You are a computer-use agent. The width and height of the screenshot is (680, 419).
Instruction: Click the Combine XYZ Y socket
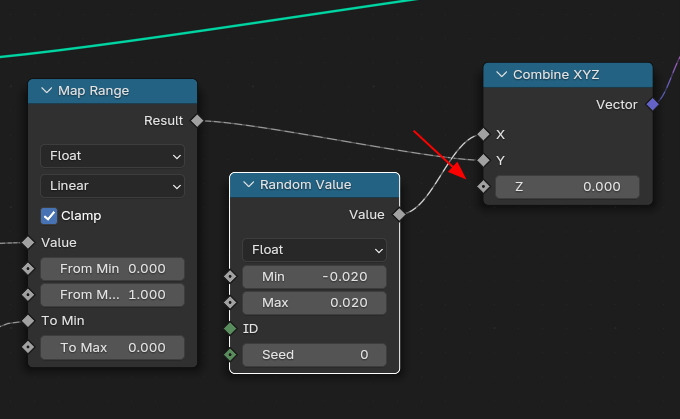point(483,160)
